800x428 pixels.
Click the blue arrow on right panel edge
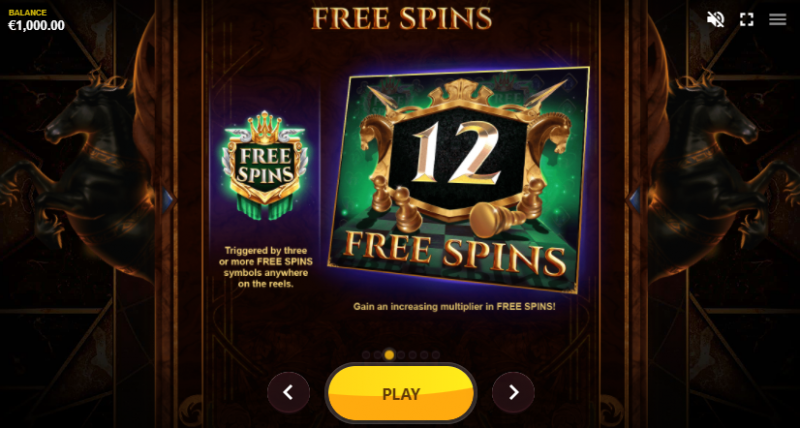pos(634,200)
